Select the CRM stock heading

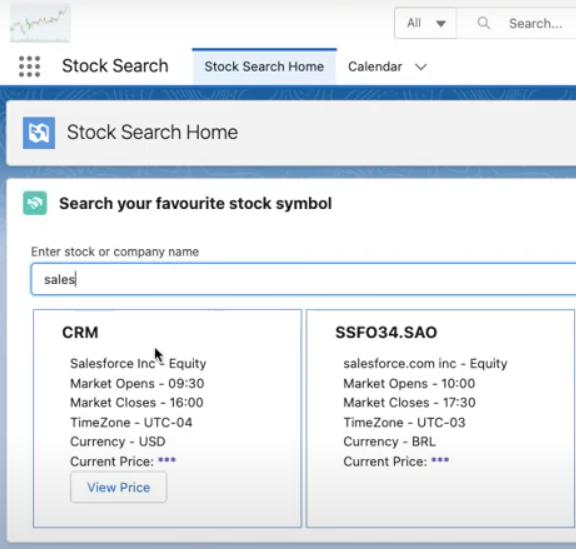[80, 333]
